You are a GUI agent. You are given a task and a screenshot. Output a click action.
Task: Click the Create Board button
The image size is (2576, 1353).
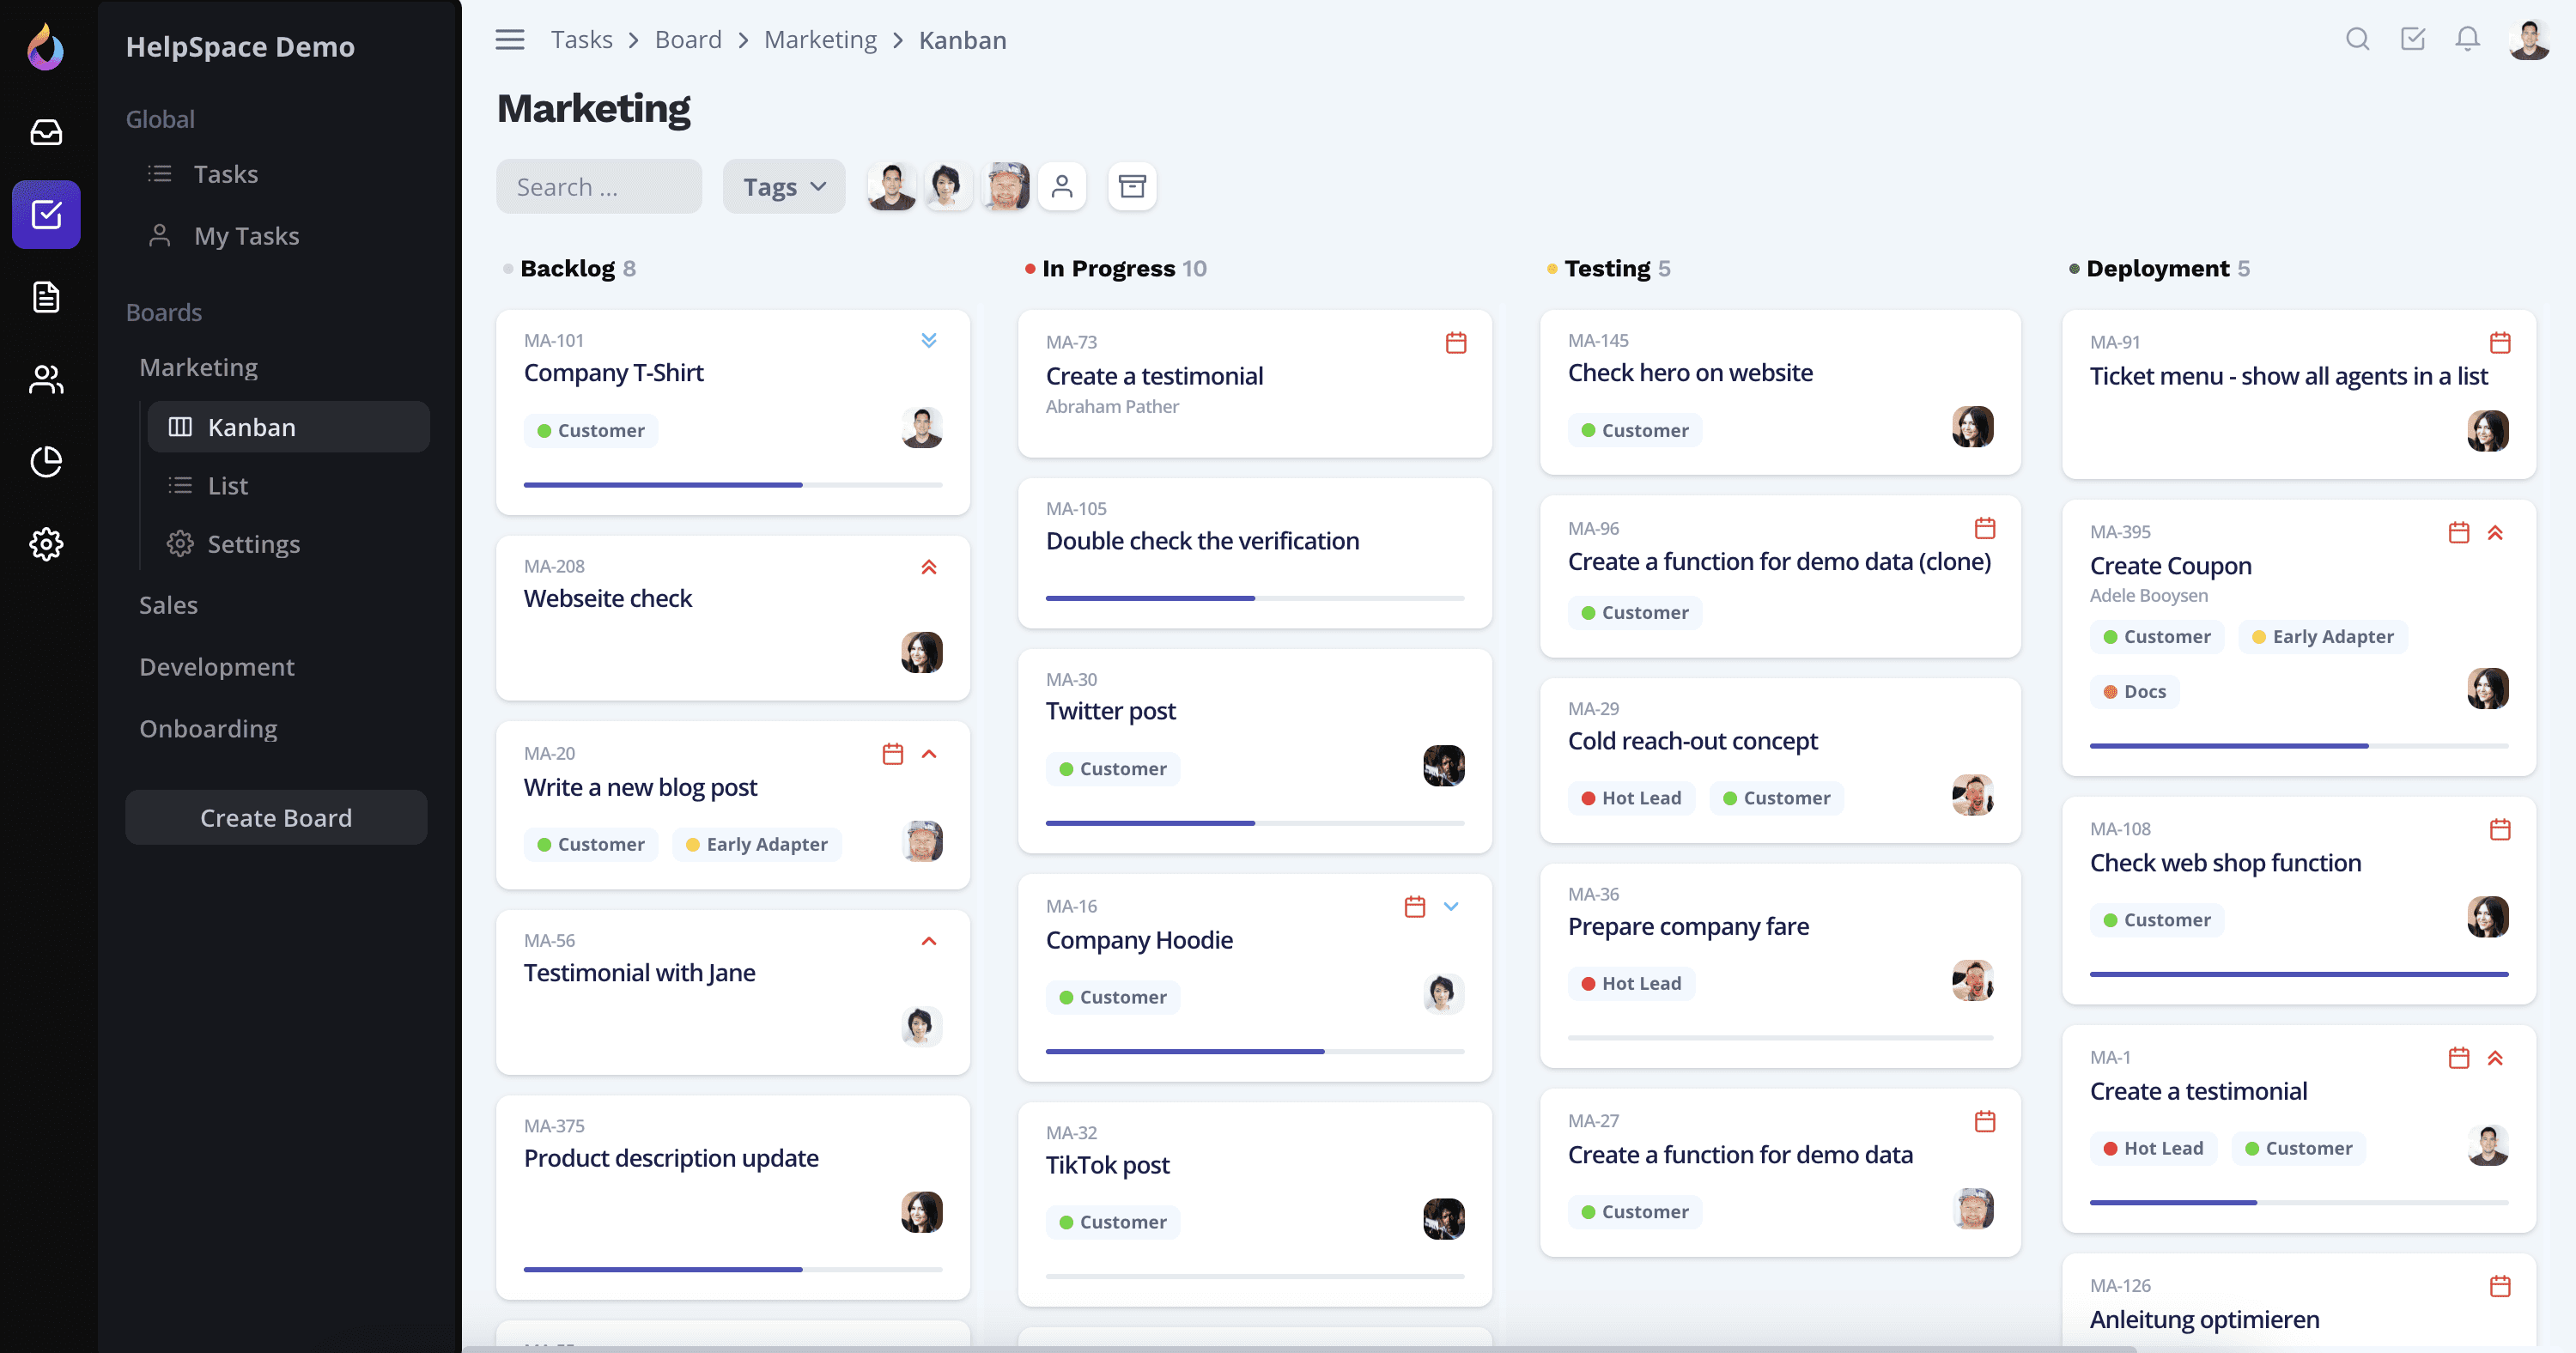[x=276, y=817]
